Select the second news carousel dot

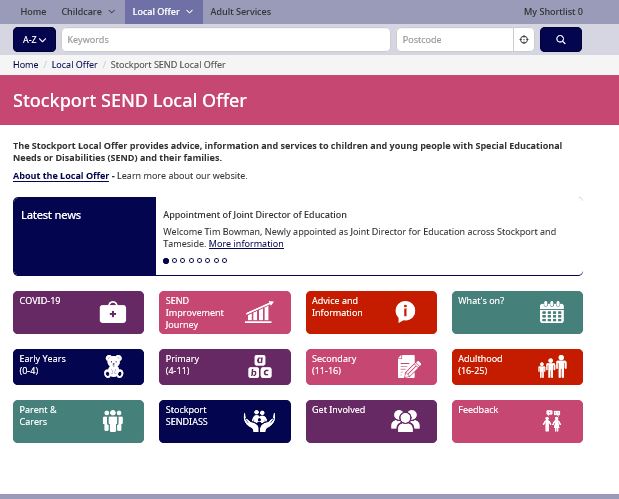click(174, 261)
